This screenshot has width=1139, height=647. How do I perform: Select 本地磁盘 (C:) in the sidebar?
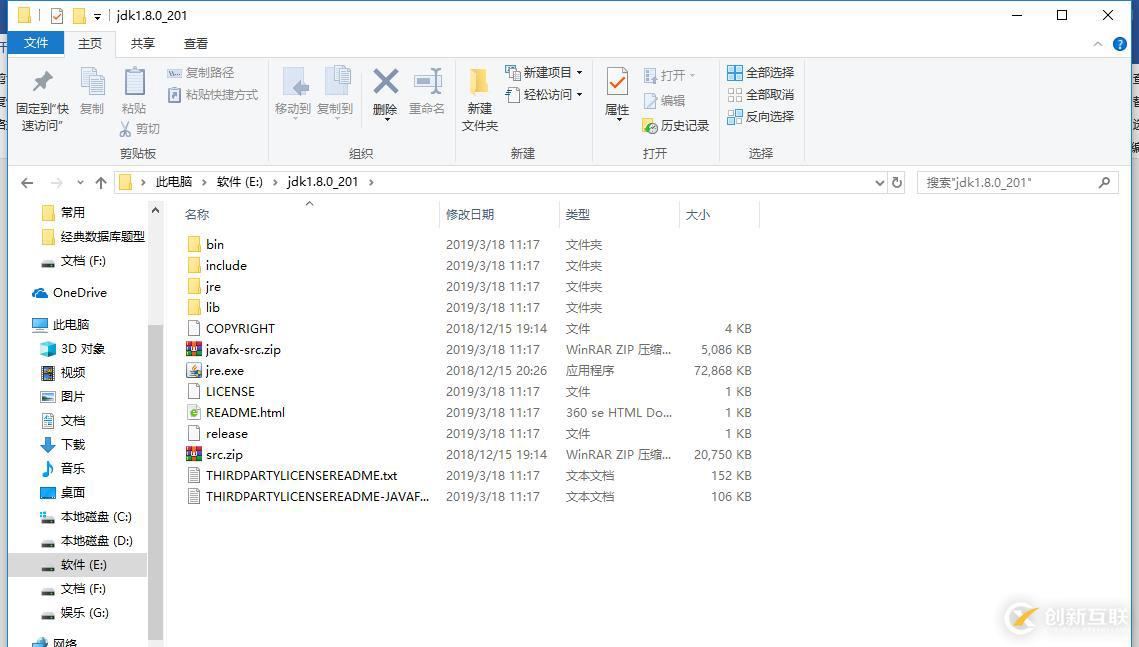pos(86,517)
